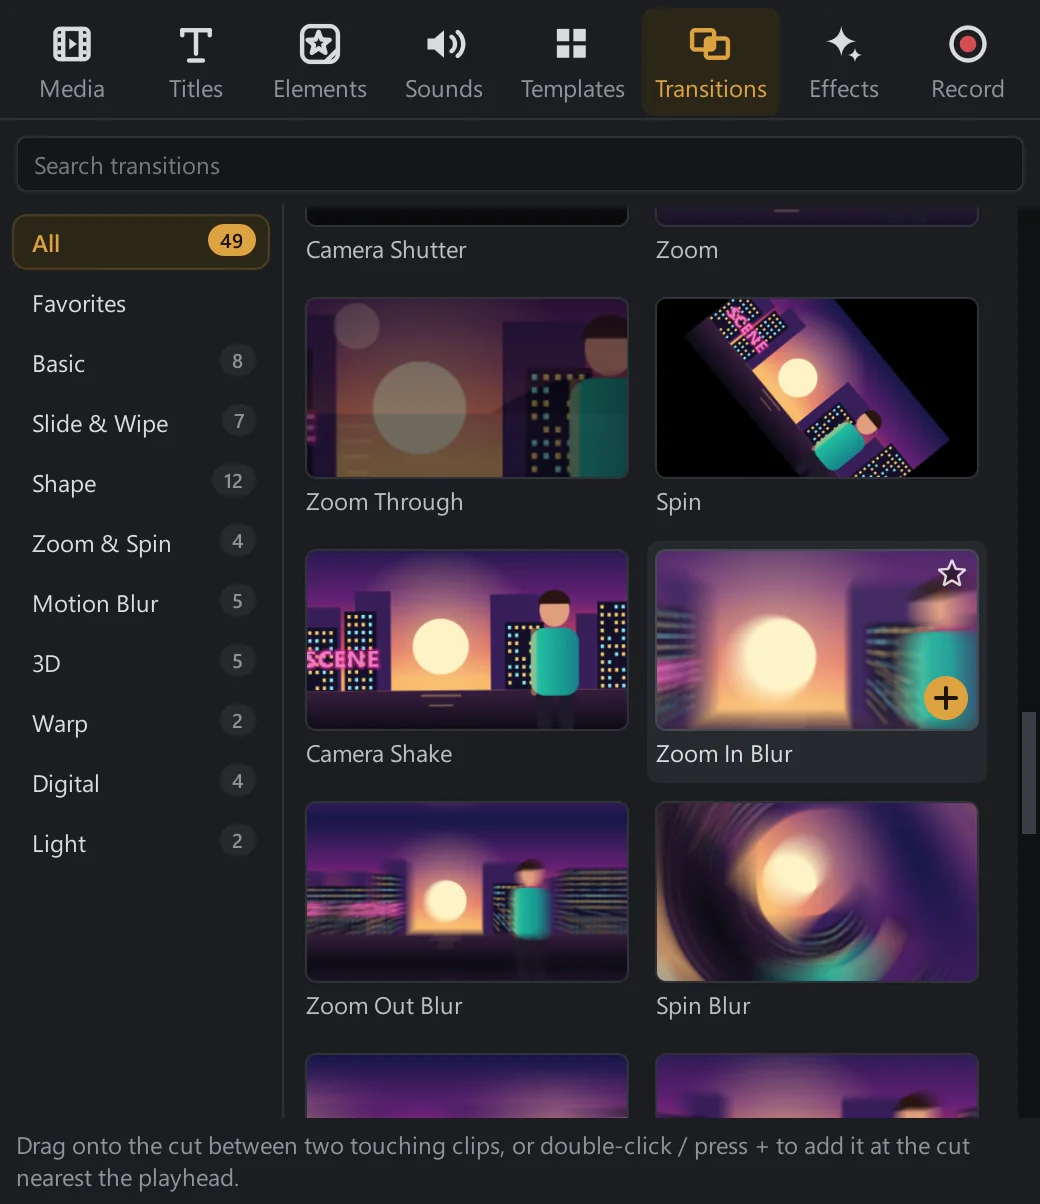The height and width of the screenshot is (1204, 1040).
Task: Click the Camera Shake label
Action: (379, 754)
